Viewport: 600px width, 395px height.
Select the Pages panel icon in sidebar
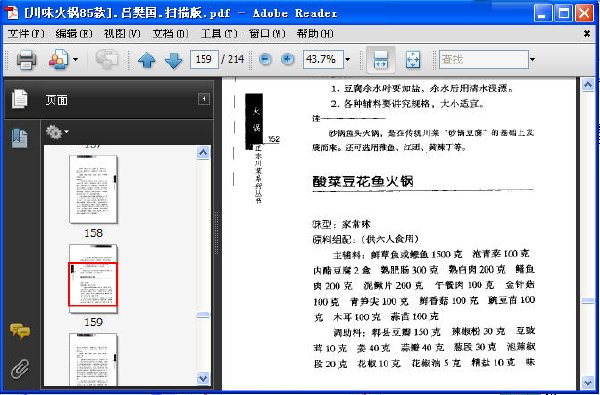pyautogui.click(x=20, y=99)
